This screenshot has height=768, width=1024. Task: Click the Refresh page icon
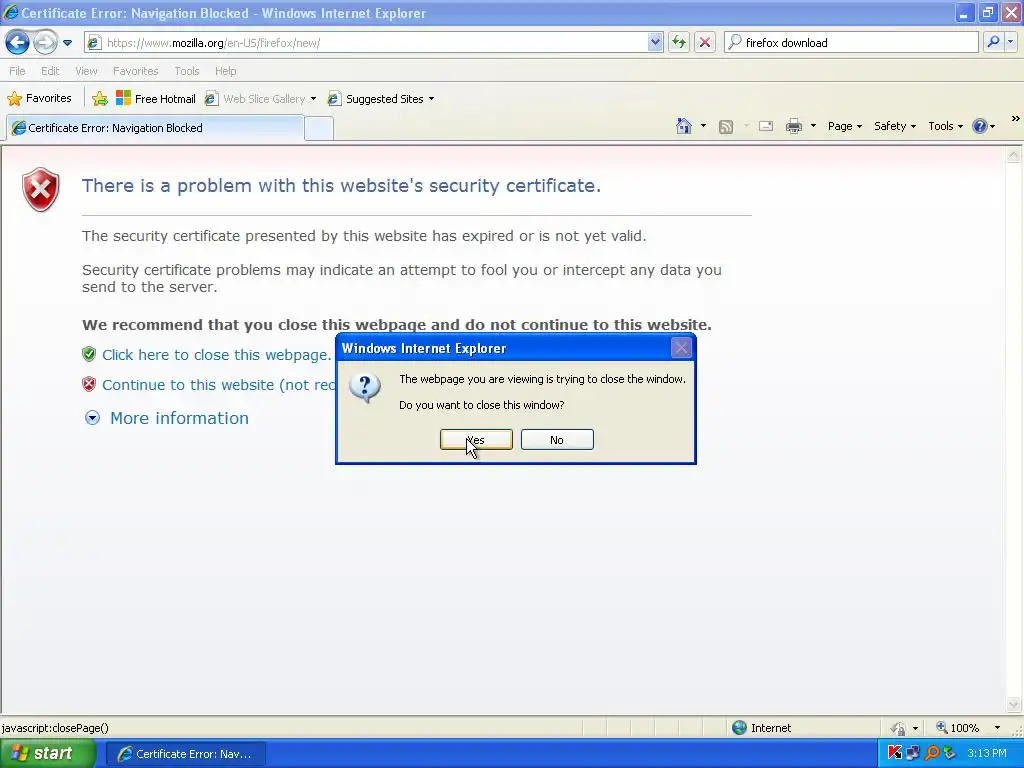(x=679, y=42)
